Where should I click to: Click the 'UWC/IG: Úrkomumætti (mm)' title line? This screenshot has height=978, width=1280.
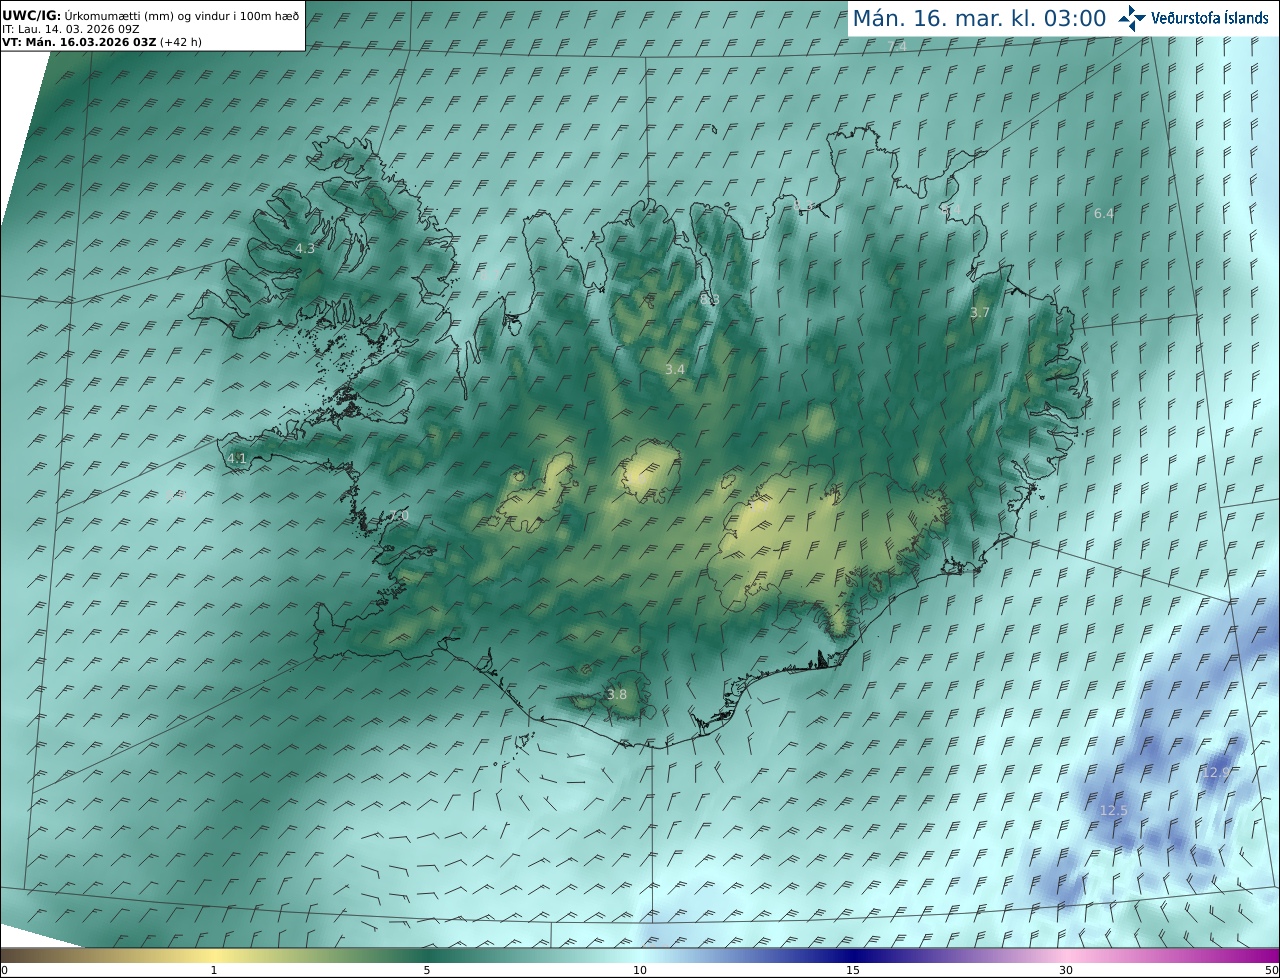click(x=150, y=16)
